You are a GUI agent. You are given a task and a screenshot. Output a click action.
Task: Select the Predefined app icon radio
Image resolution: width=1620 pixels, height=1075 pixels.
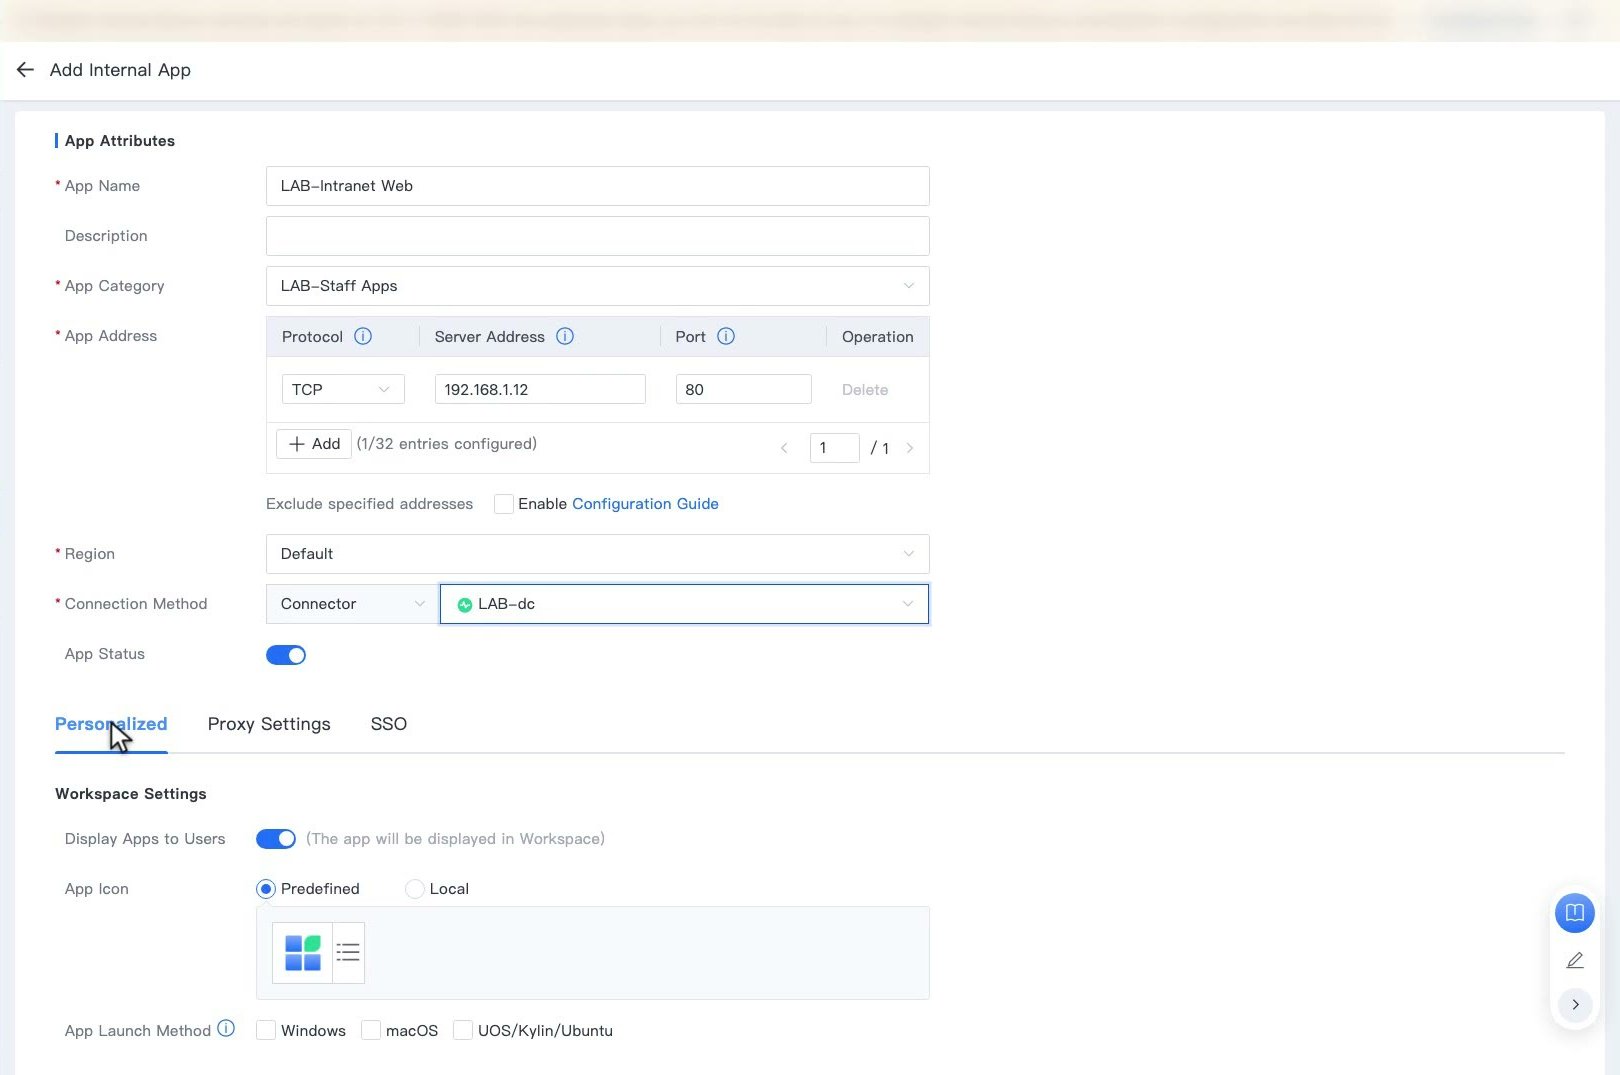(266, 889)
